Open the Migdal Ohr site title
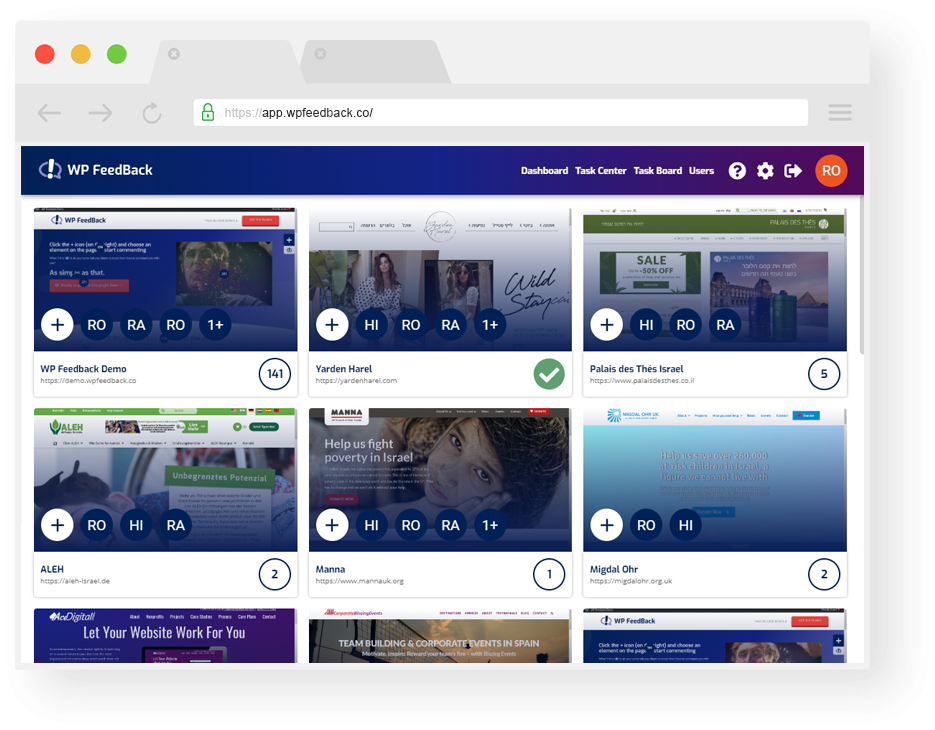The height and width of the screenshot is (730, 935). coord(614,569)
